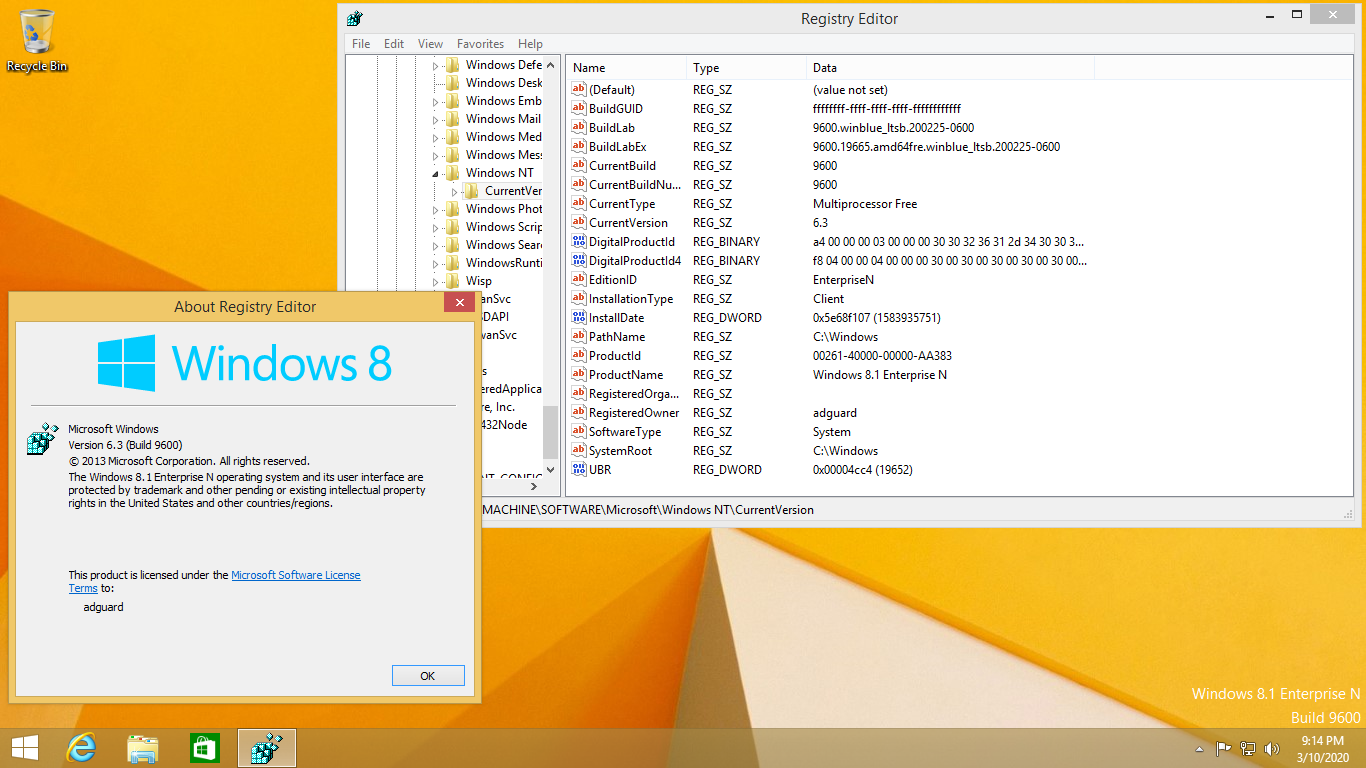
Task: Select the BuildLabEx value name
Action: [617, 146]
